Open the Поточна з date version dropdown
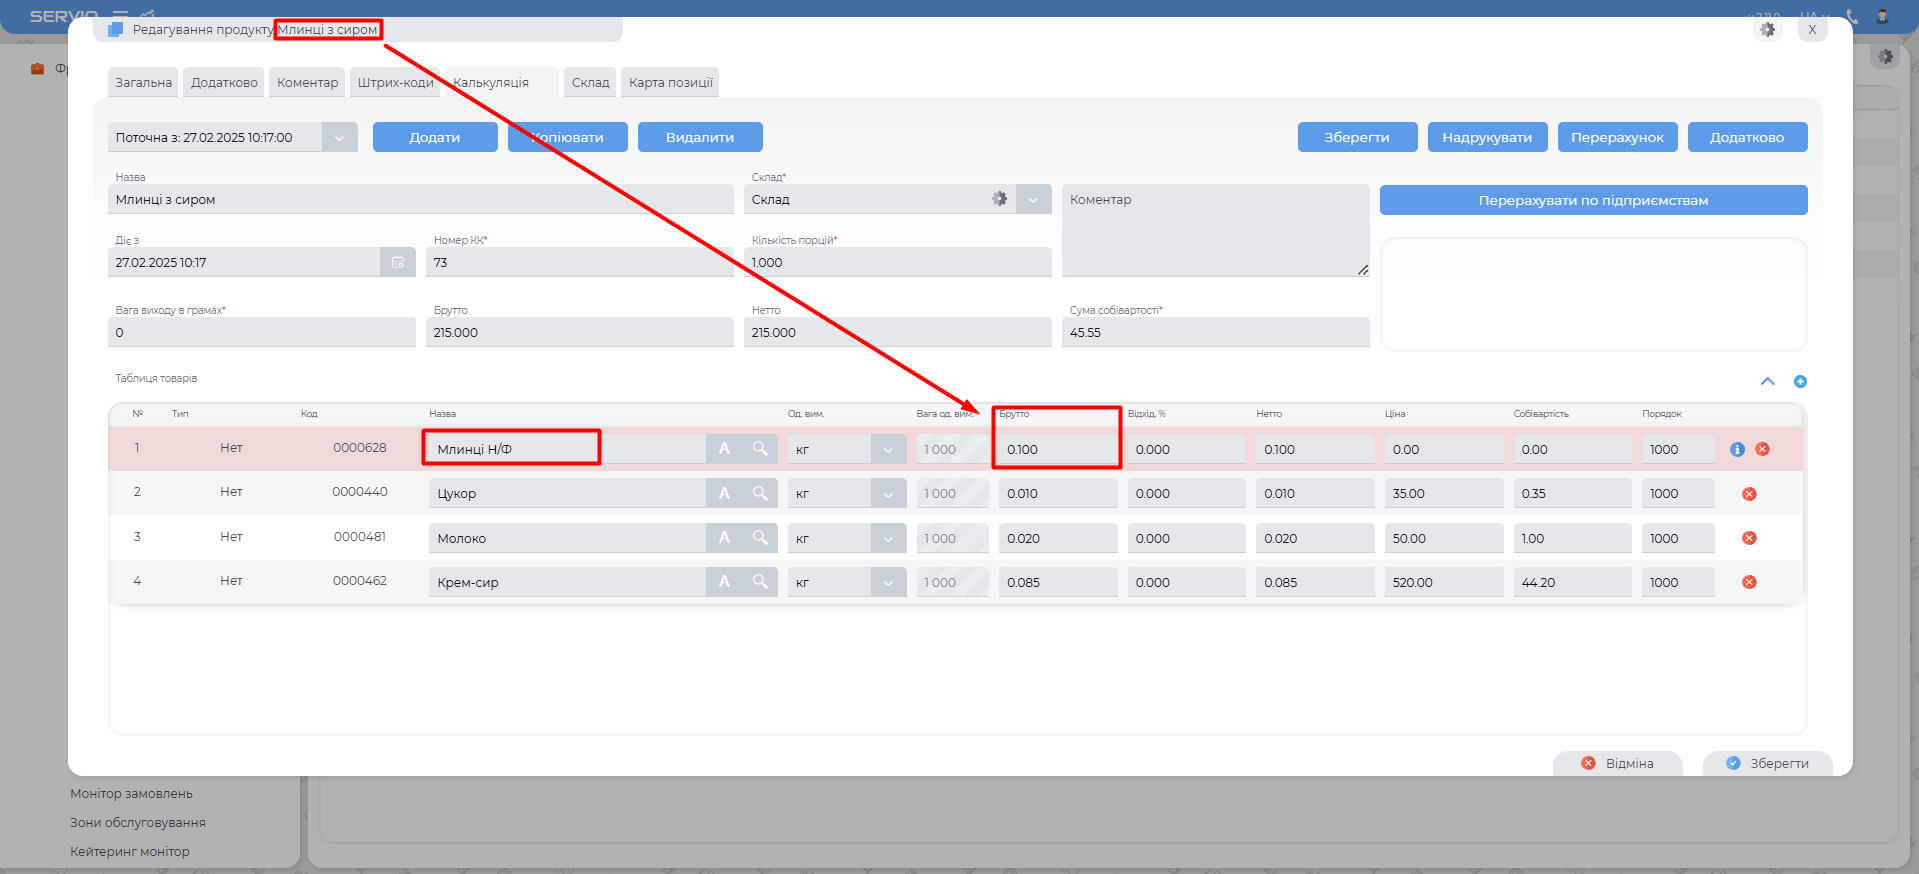This screenshot has height=874, width=1919. (339, 138)
